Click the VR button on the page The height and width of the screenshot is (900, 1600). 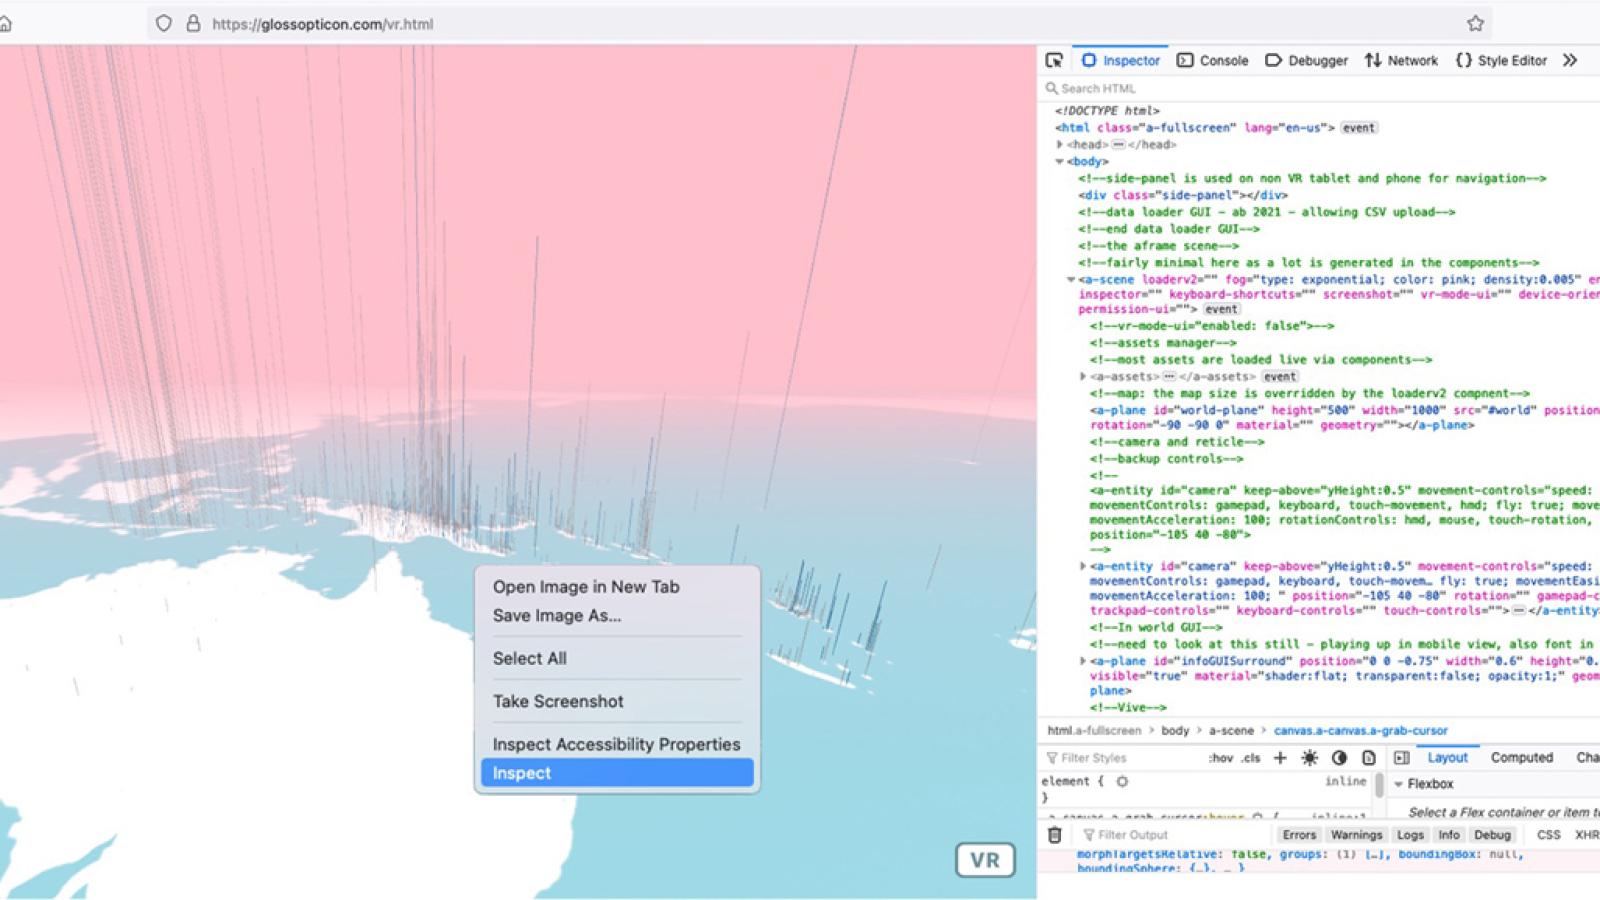[x=985, y=860]
